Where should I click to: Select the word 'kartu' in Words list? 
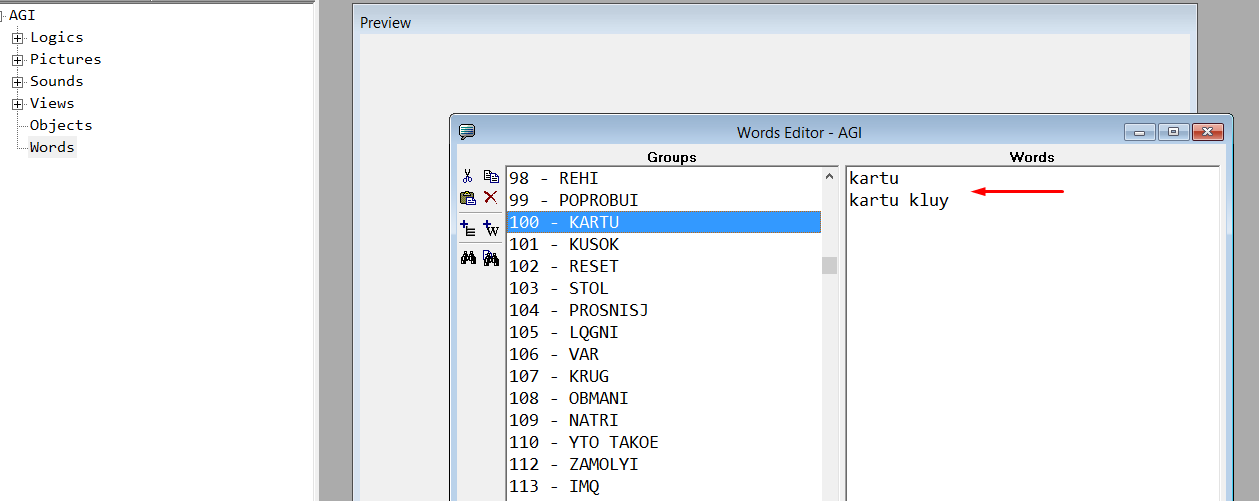(x=874, y=179)
